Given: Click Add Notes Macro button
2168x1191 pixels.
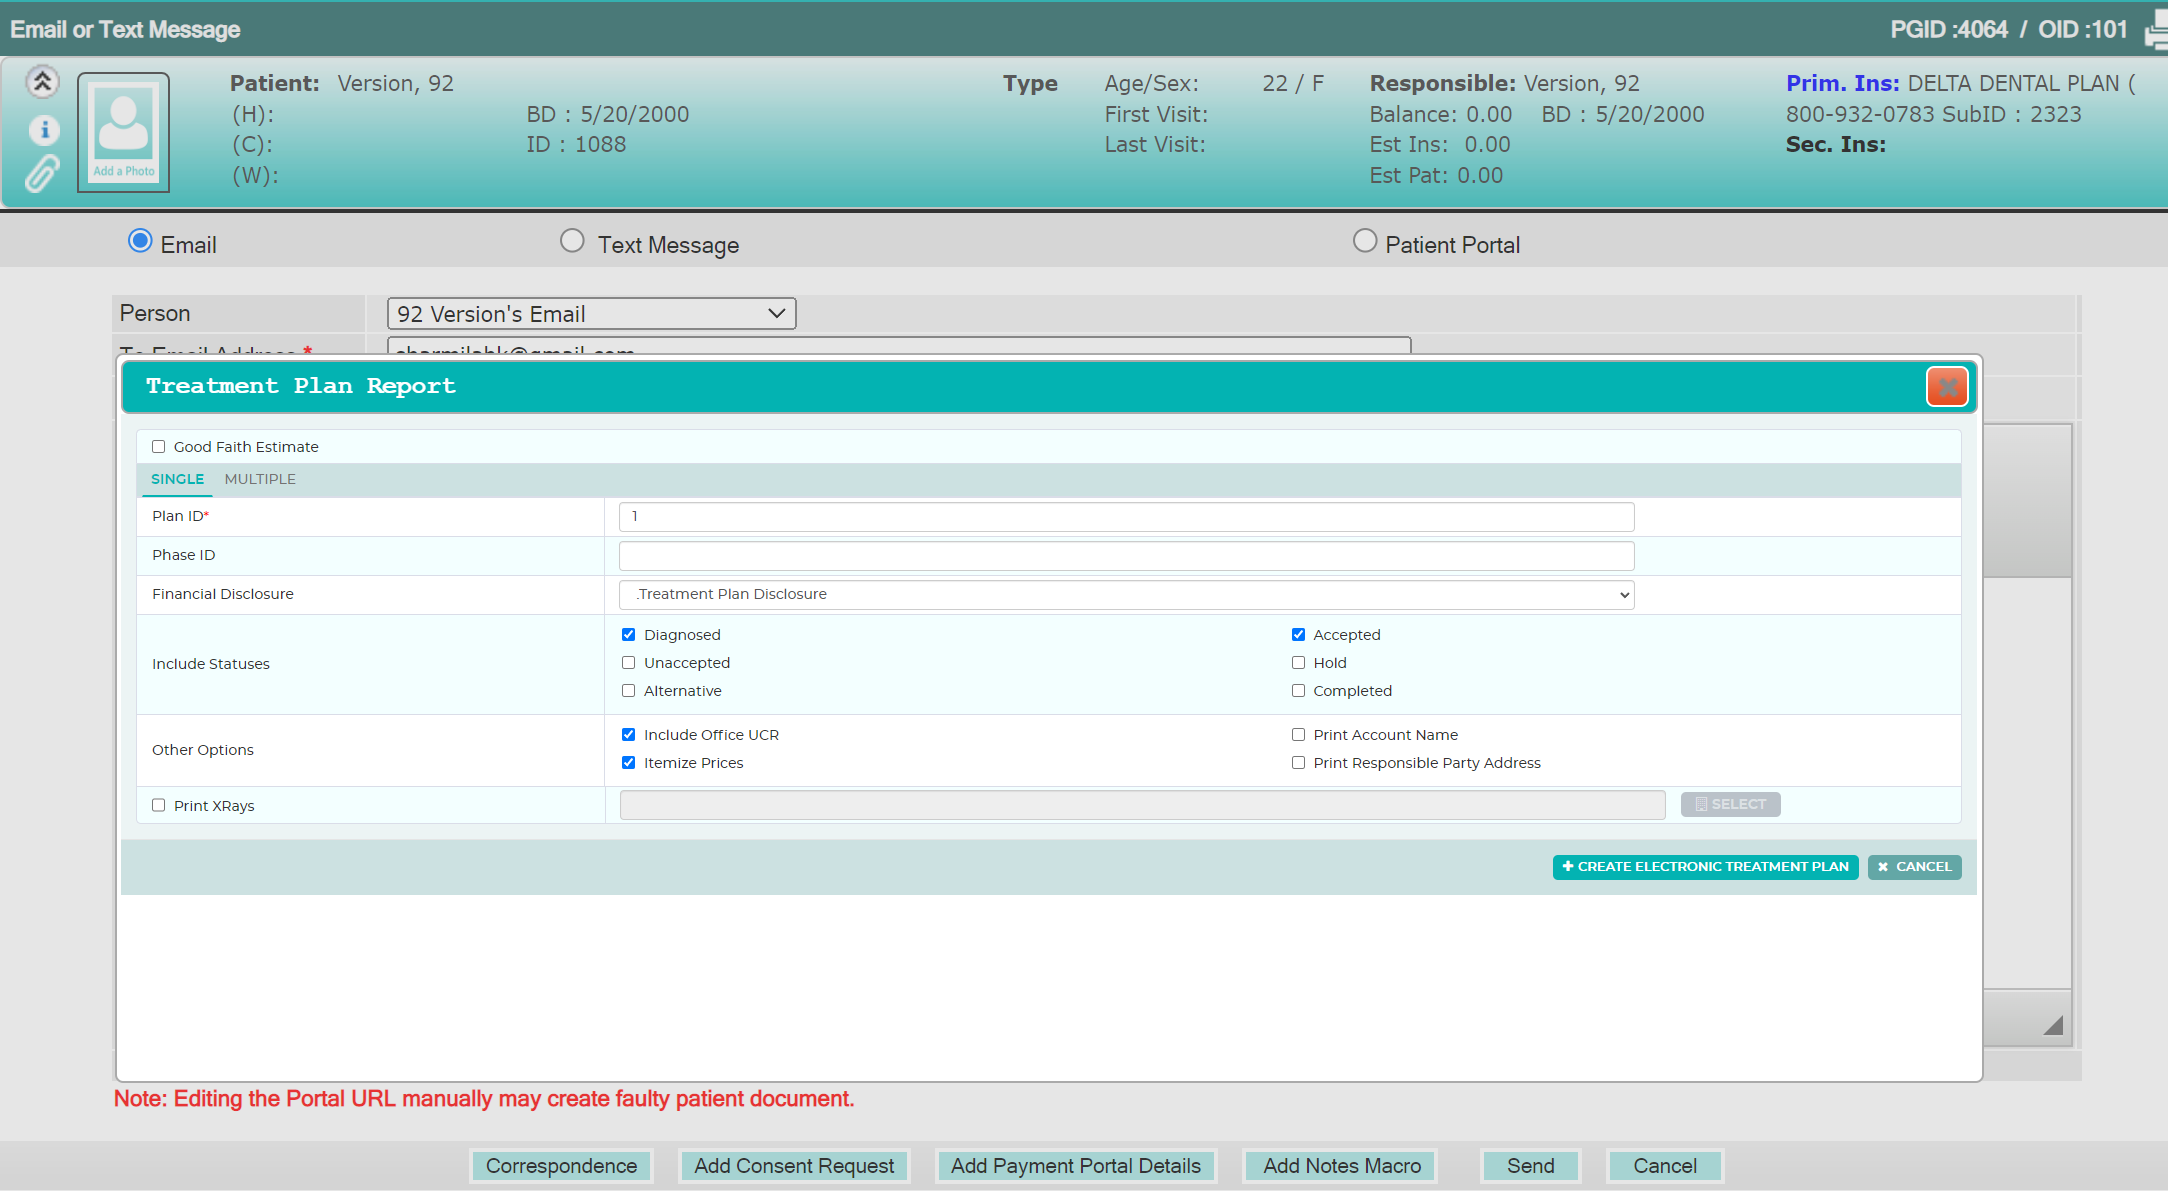Looking at the screenshot, I should [1341, 1166].
